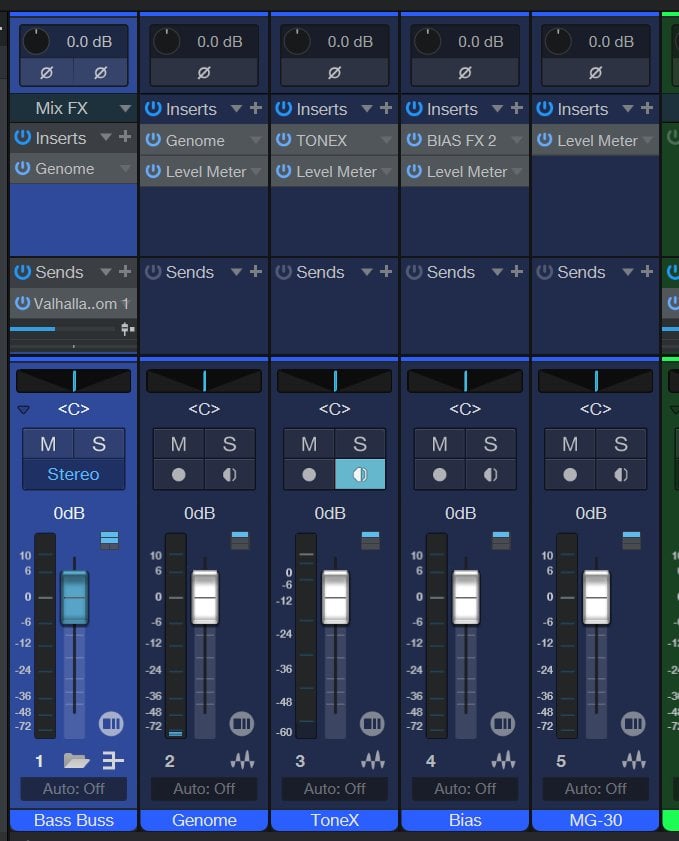
Task: Select MG-30 channel name label
Action: click(x=595, y=820)
